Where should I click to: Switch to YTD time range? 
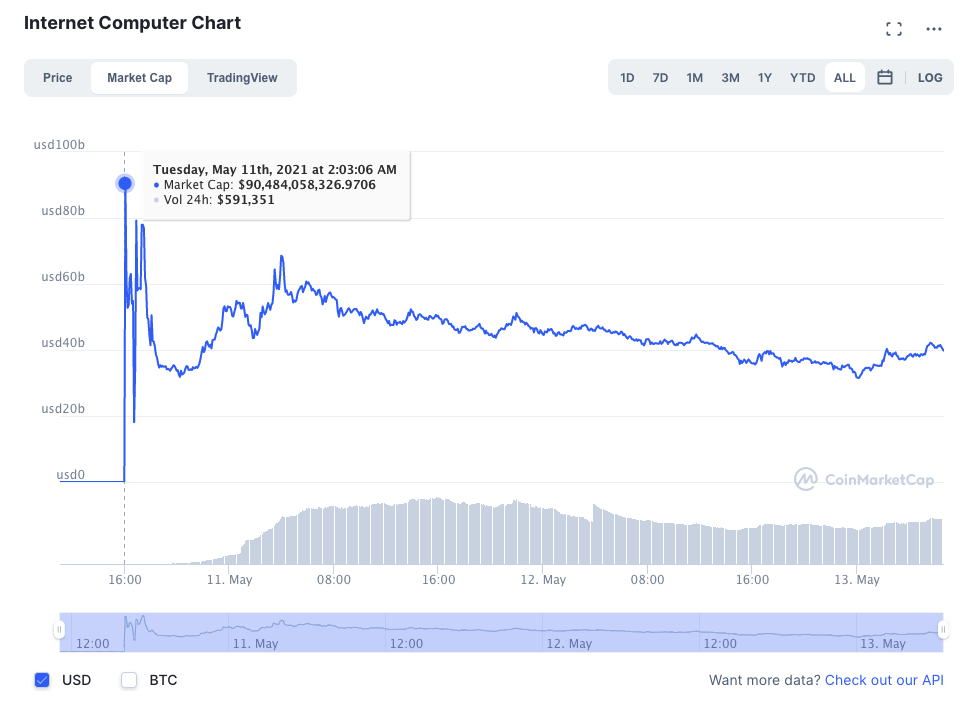click(x=802, y=77)
